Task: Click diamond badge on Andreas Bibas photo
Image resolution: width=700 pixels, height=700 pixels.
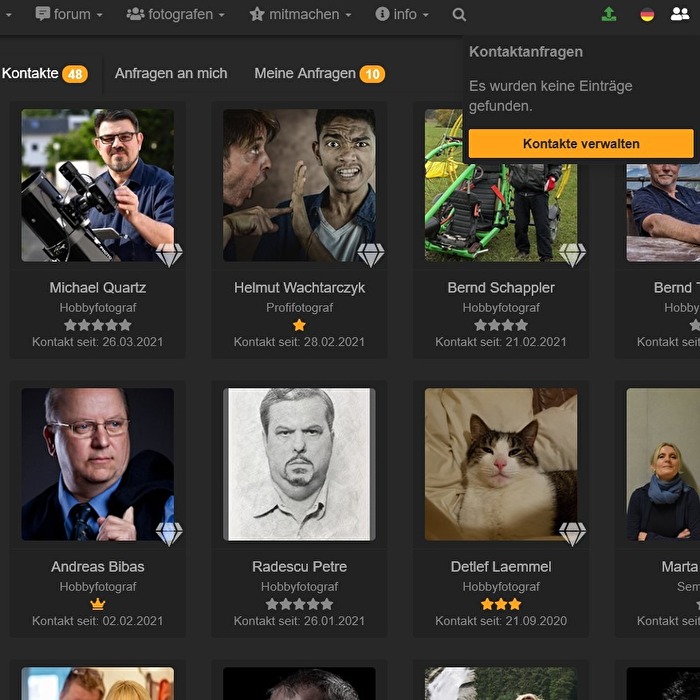Action: [169, 534]
